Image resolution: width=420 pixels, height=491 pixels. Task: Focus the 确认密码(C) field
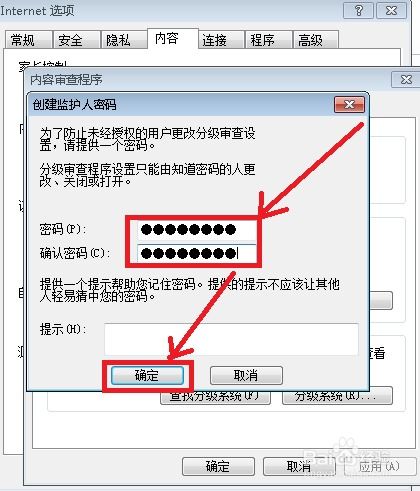197,253
